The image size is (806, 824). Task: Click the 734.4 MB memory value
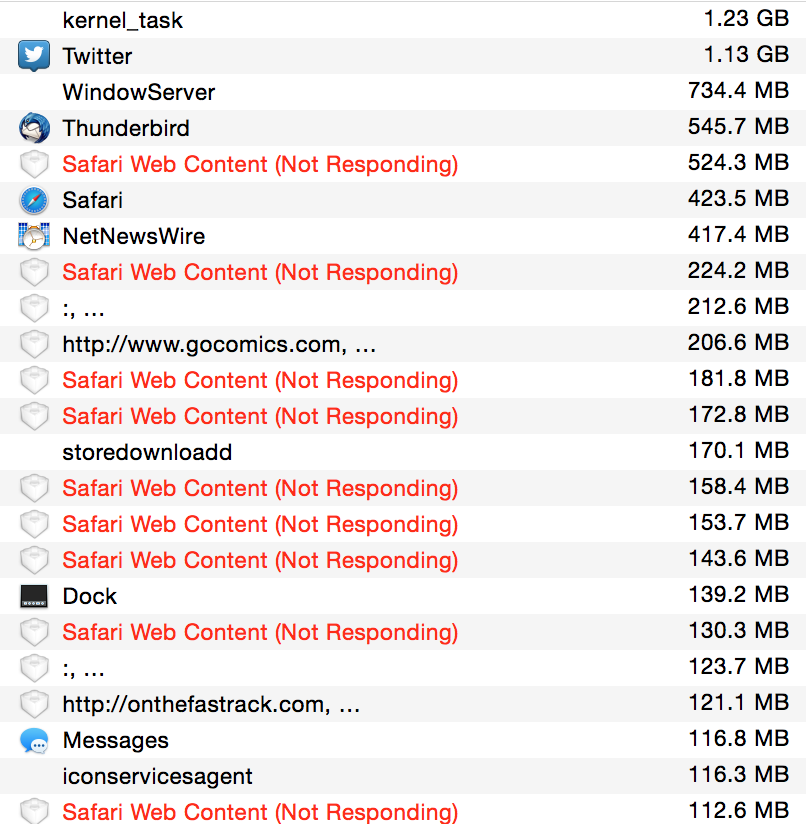739,90
